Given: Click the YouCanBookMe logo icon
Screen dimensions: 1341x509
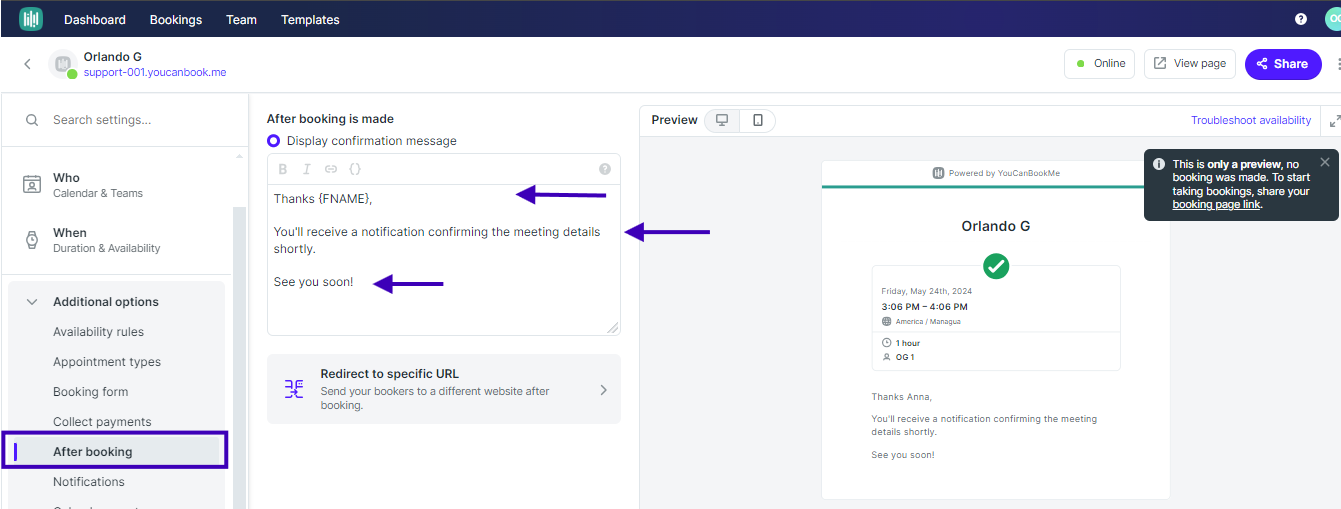Looking at the screenshot, I should tap(31, 19).
